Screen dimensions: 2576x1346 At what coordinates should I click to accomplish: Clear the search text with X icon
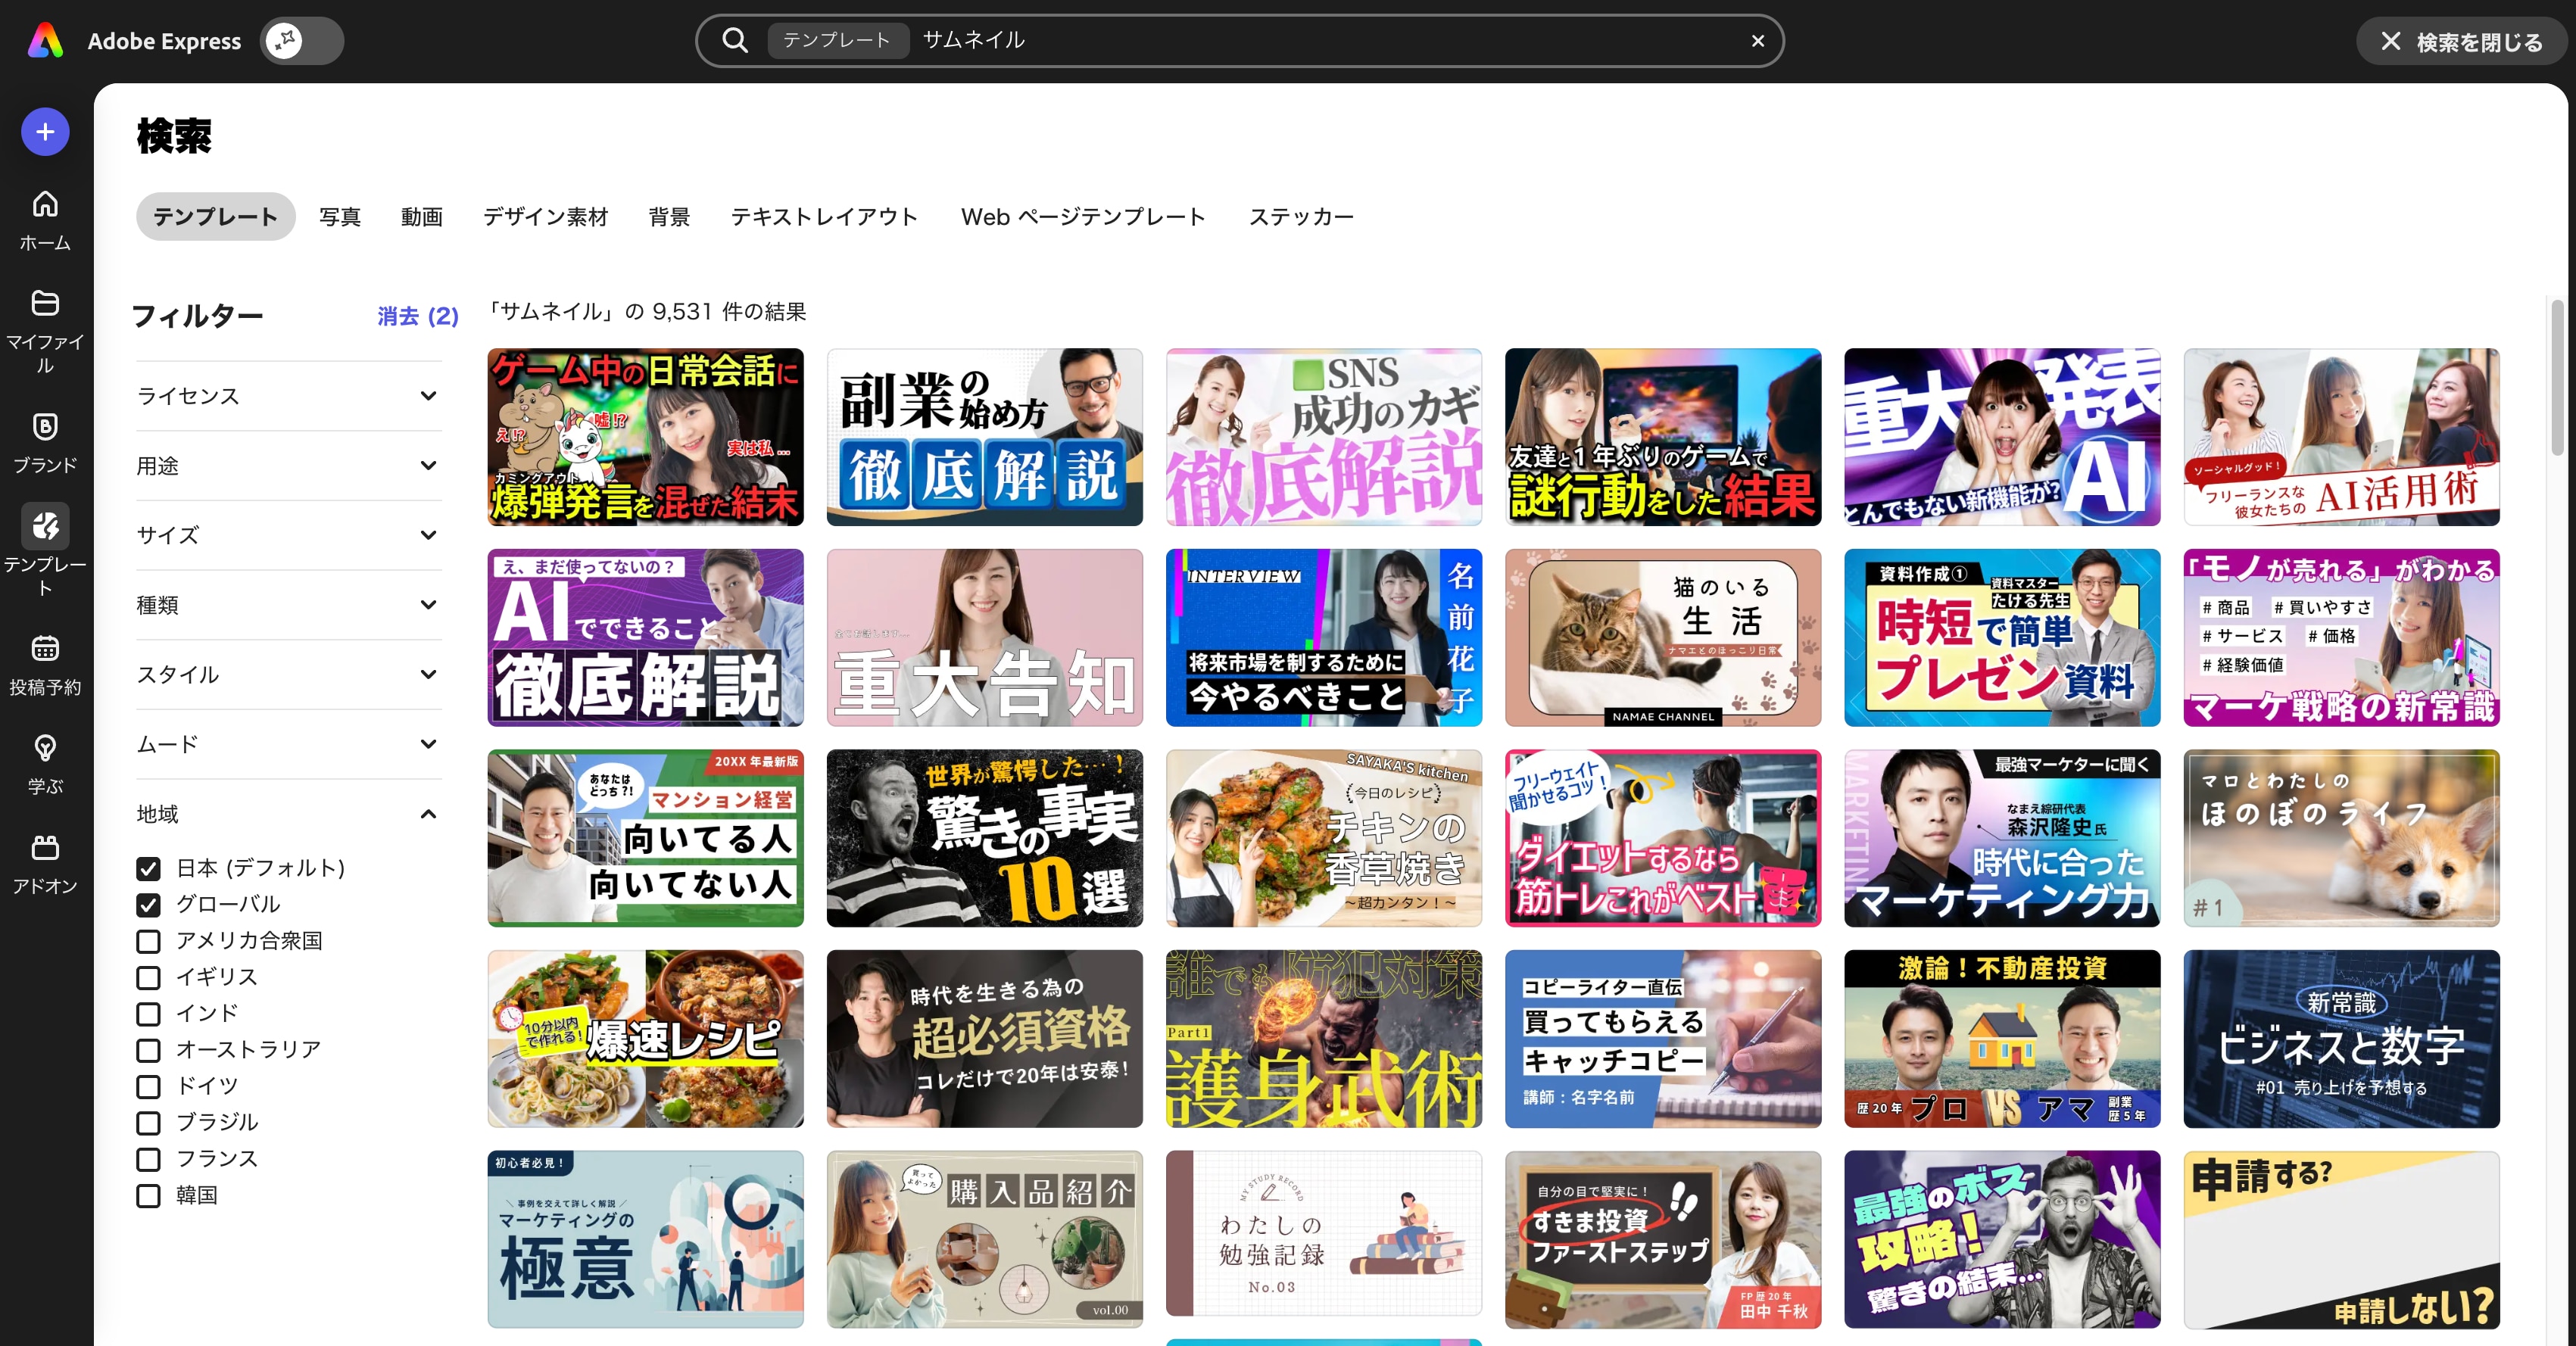coord(1757,41)
